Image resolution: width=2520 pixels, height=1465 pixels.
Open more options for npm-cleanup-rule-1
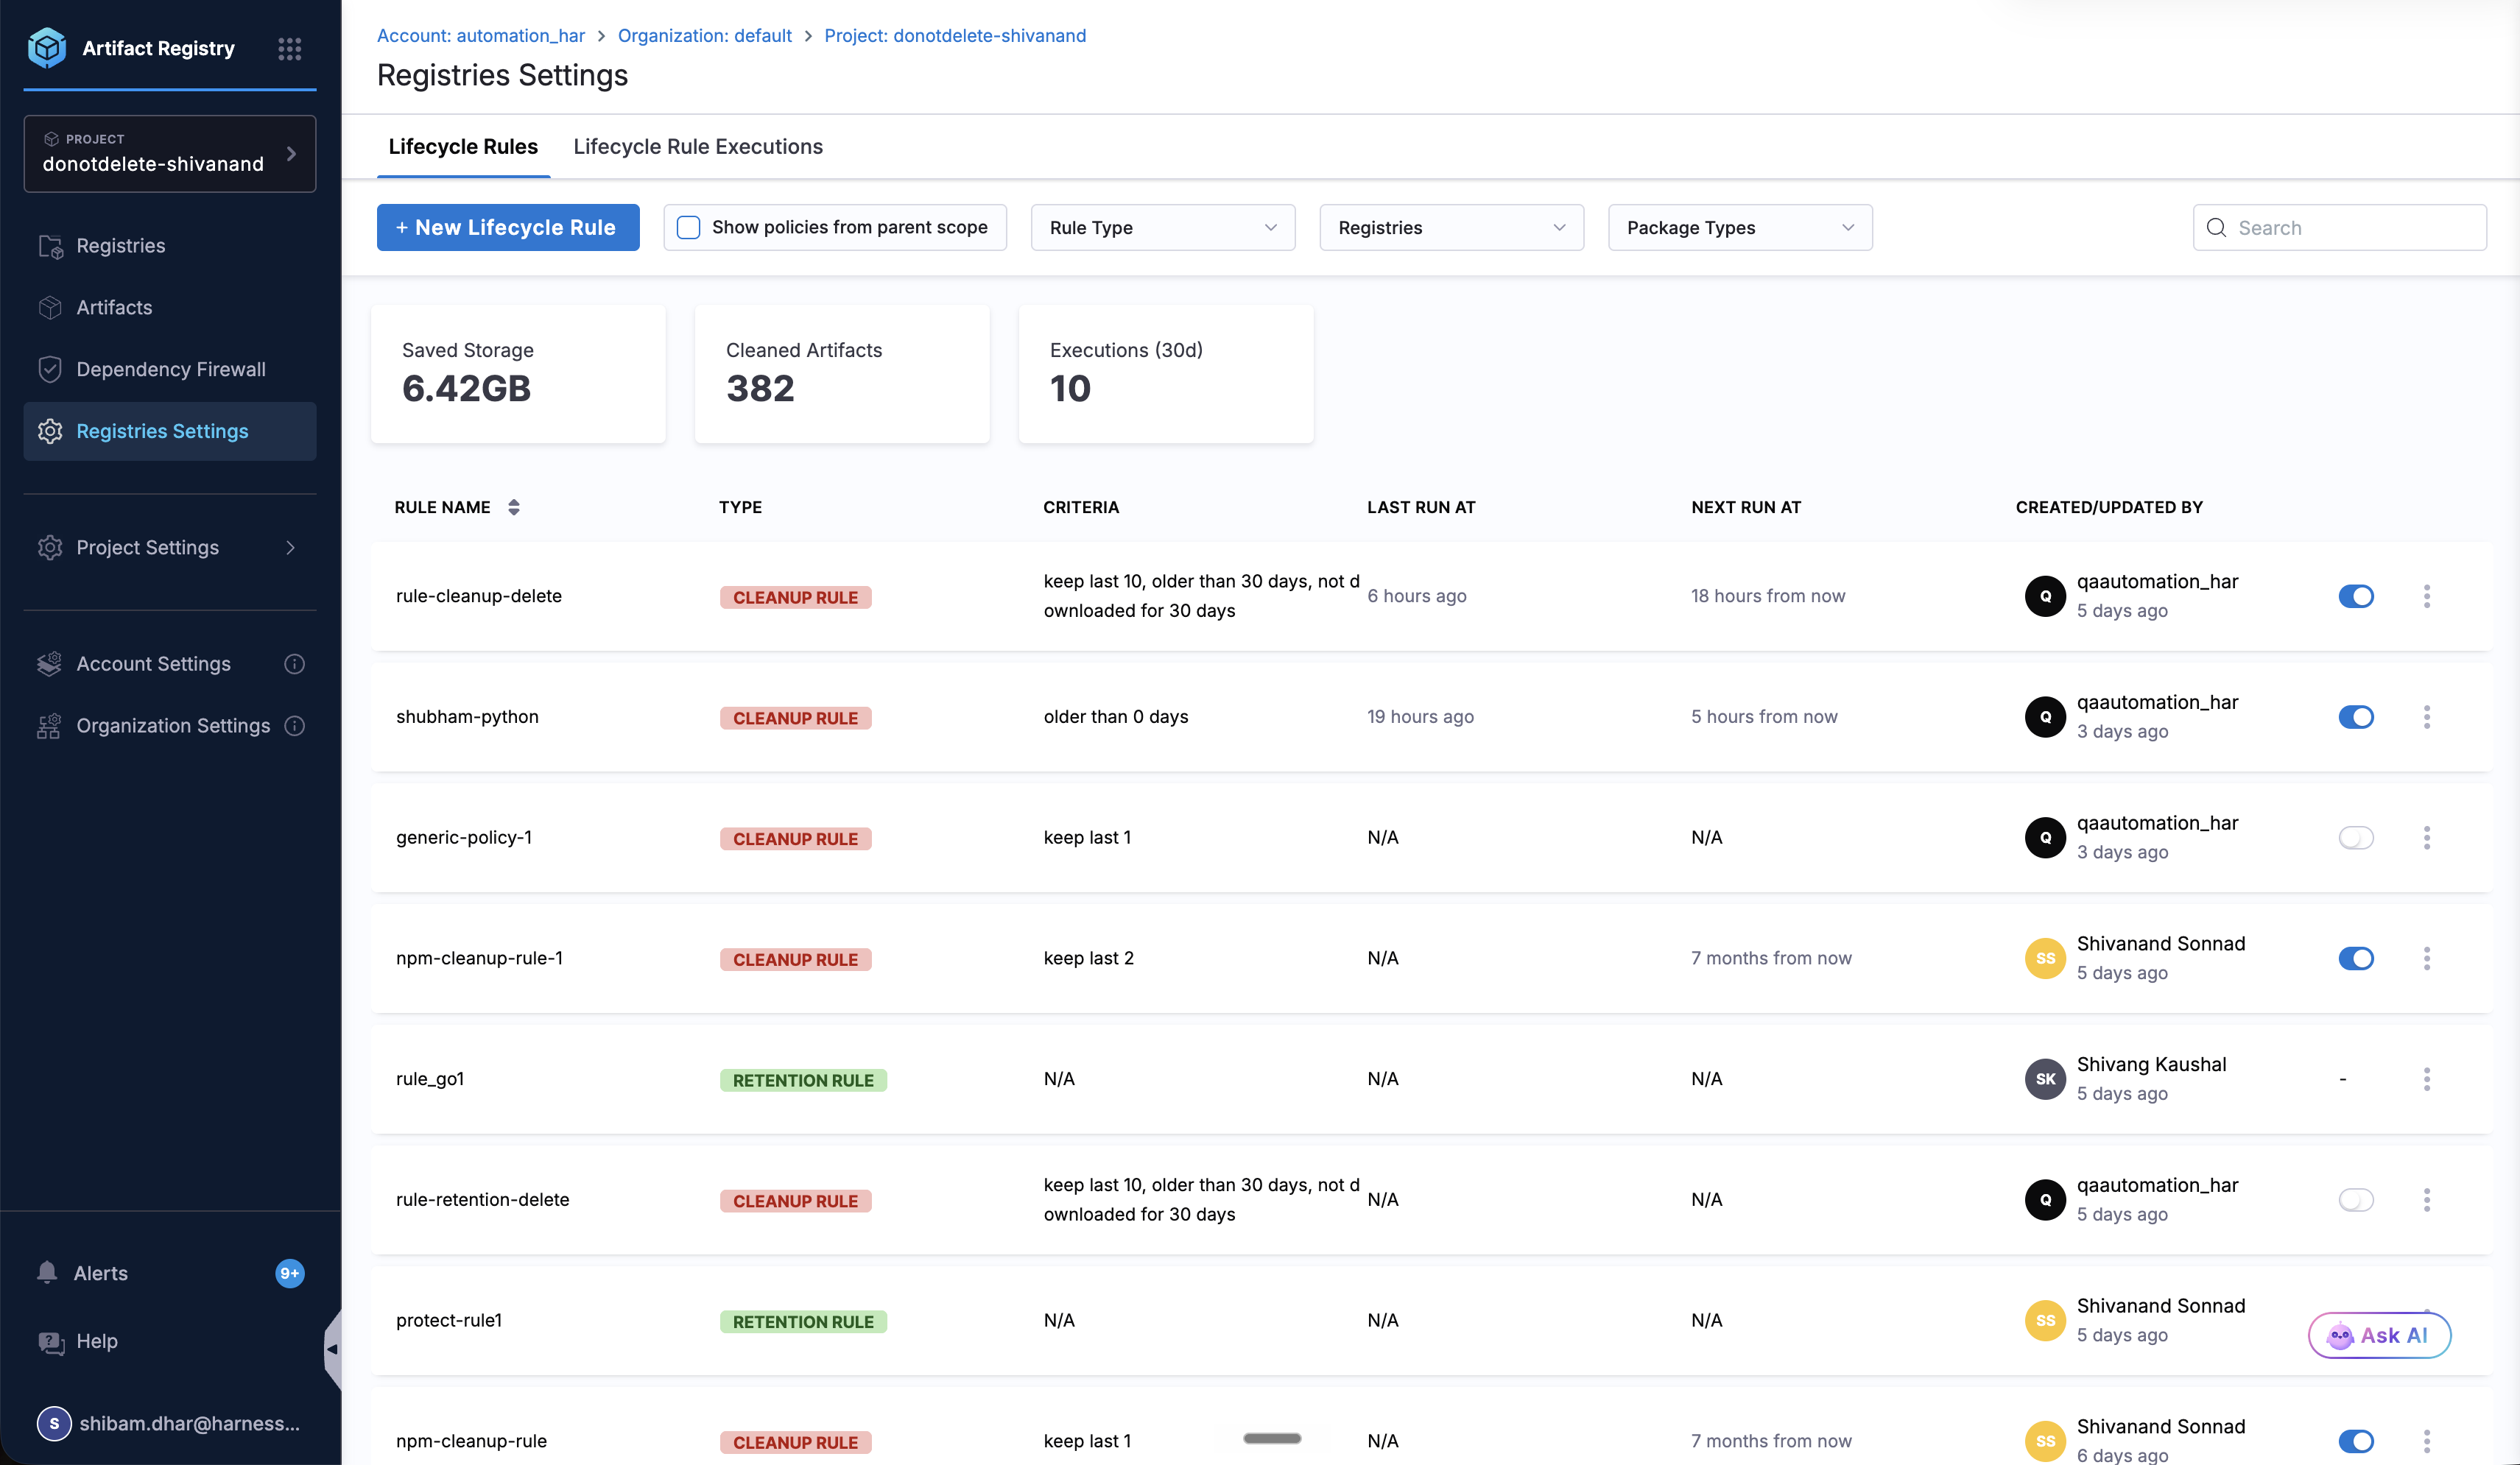[2427, 959]
